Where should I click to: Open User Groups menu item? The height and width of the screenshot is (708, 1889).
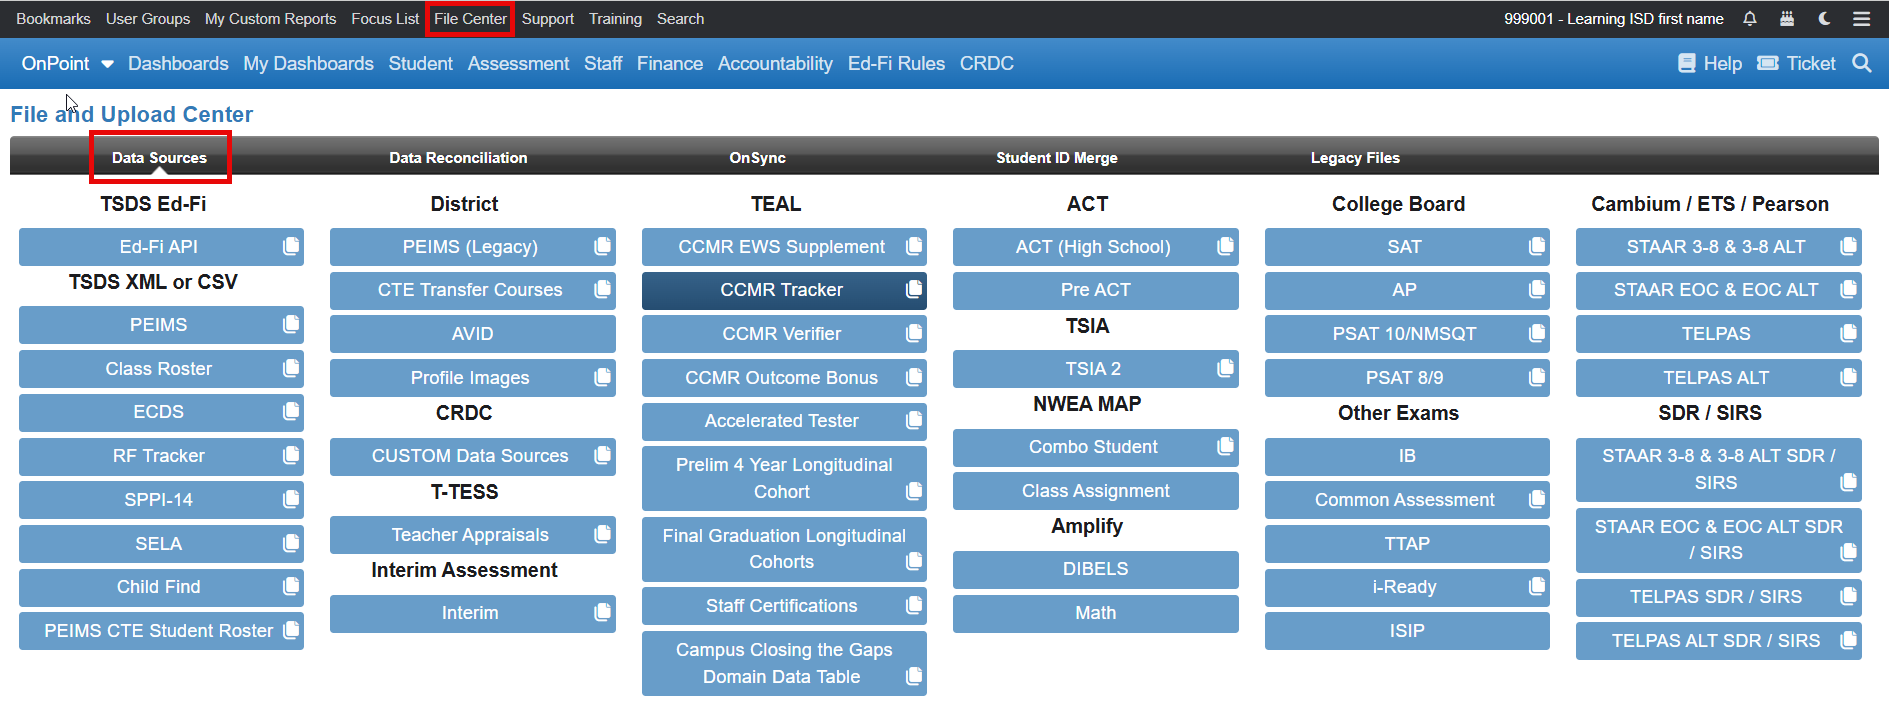[x=148, y=19]
